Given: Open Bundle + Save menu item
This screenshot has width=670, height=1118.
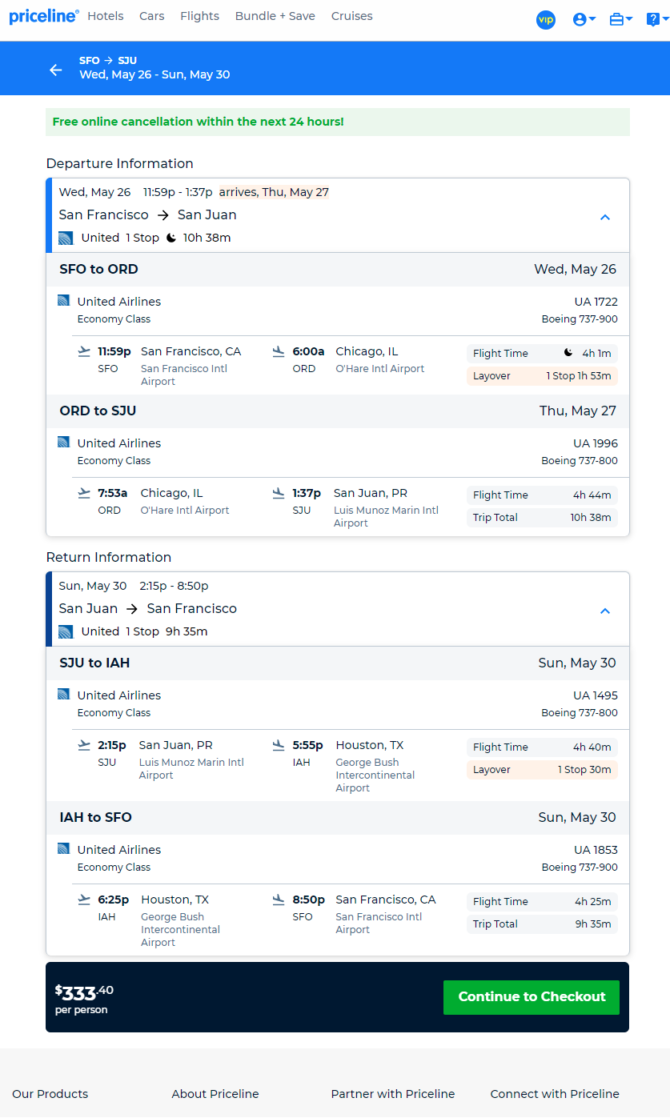Looking at the screenshot, I should (275, 16).
